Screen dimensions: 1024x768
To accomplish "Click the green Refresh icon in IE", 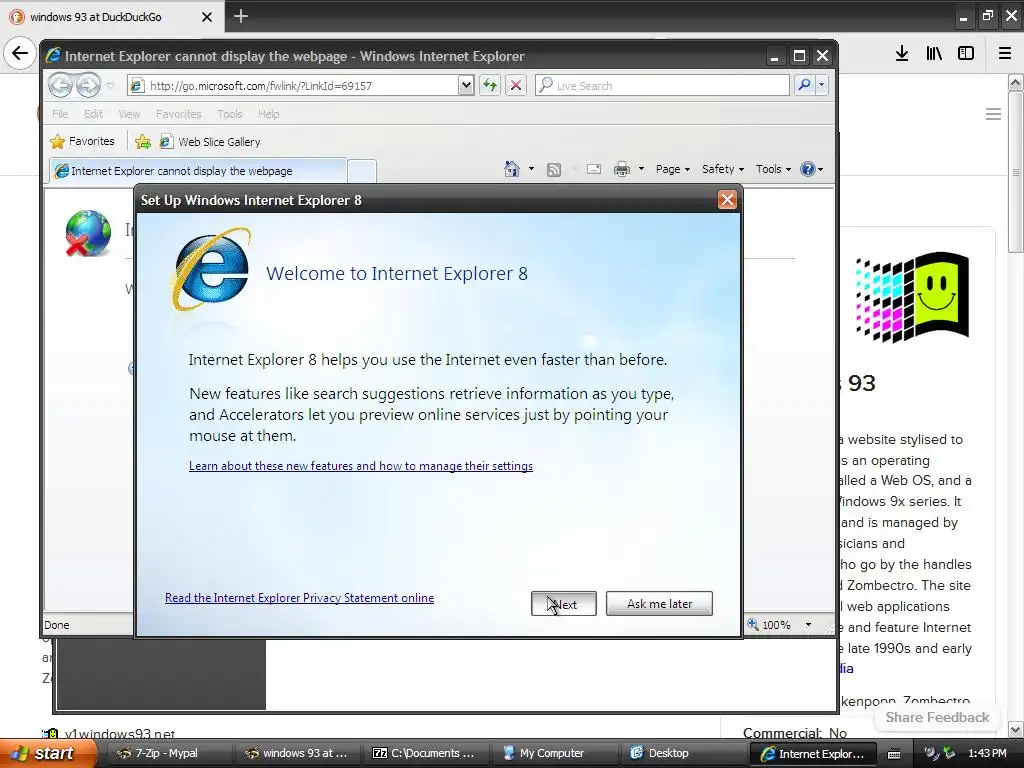I will coord(490,86).
